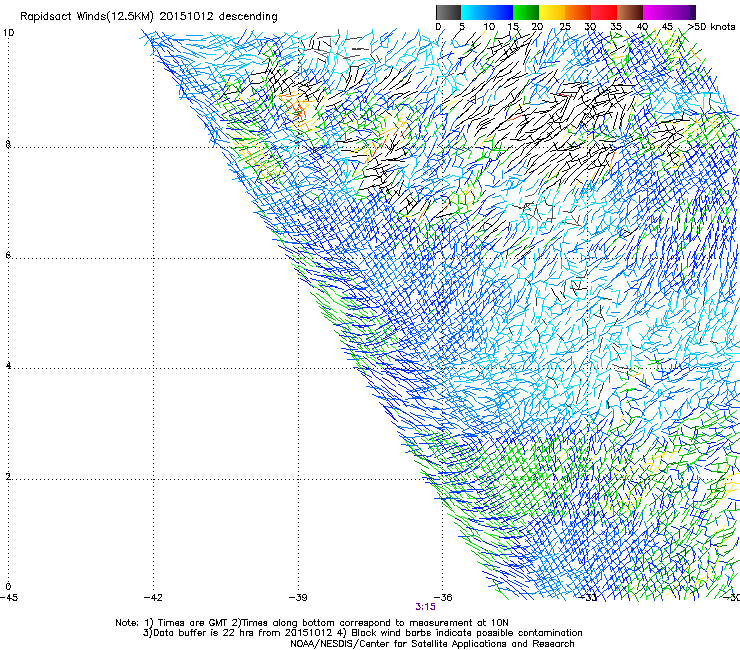This screenshot has height=650, width=740.
Task: Click the latitude axis label '10'
Action: coord(8,33)
